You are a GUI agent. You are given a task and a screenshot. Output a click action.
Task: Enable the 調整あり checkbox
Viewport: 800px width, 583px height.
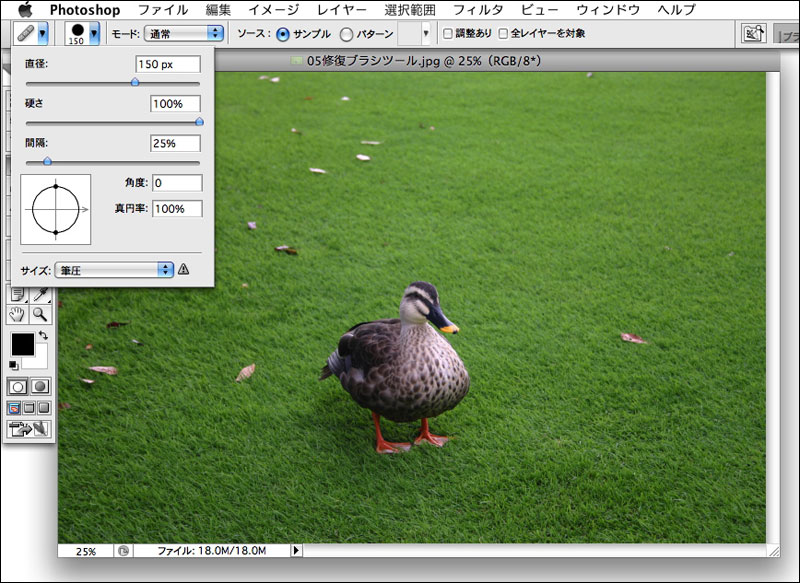tap(448, 34)
